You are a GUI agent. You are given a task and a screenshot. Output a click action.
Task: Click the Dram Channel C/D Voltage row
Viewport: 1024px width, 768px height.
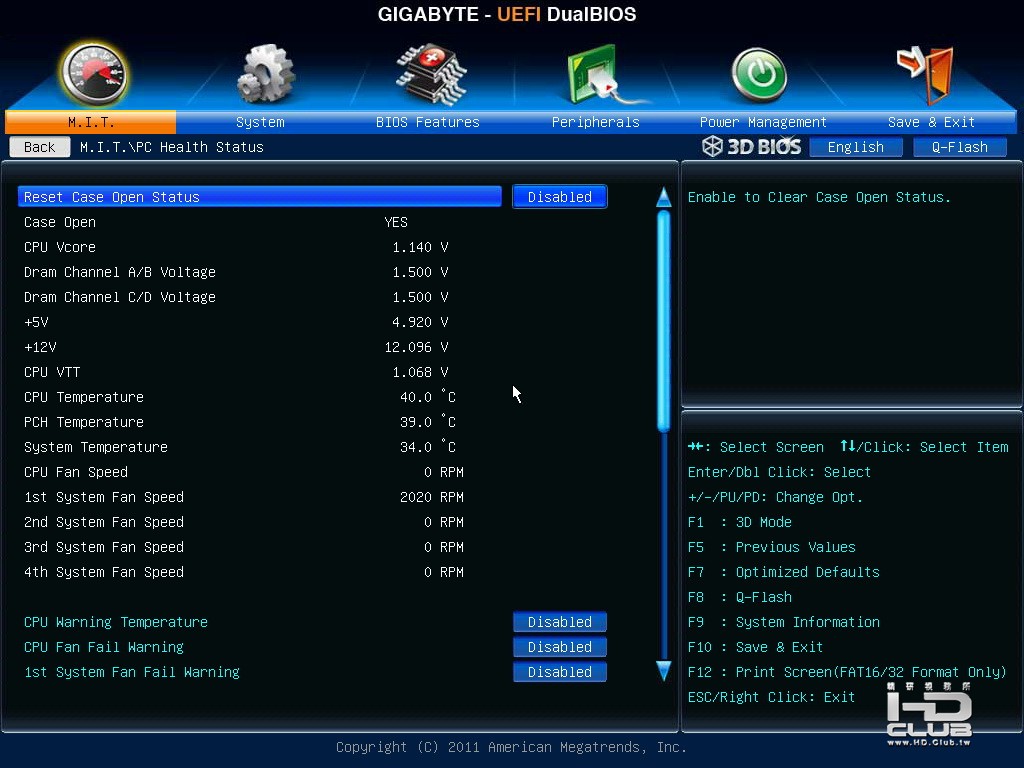(236, 297)
